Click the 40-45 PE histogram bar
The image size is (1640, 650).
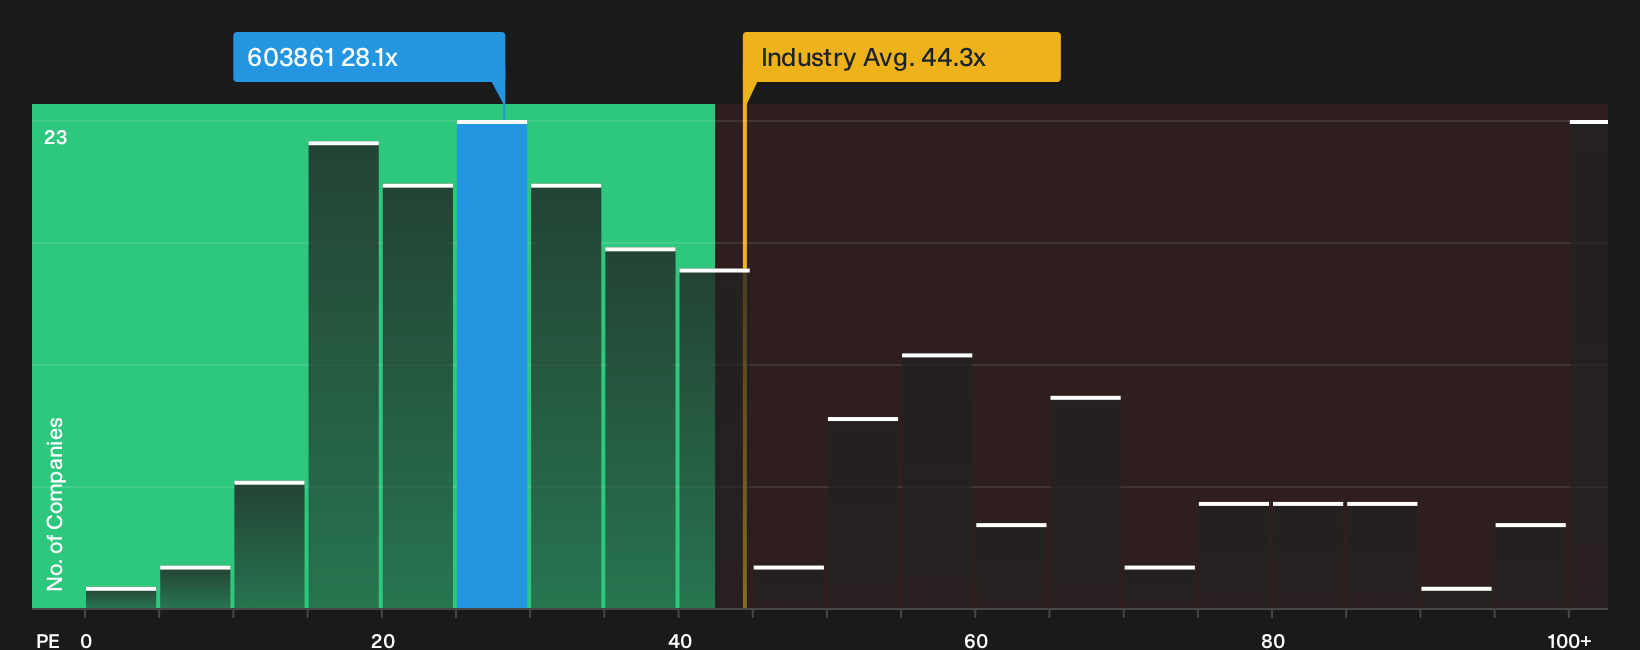(x=714, y=439)
